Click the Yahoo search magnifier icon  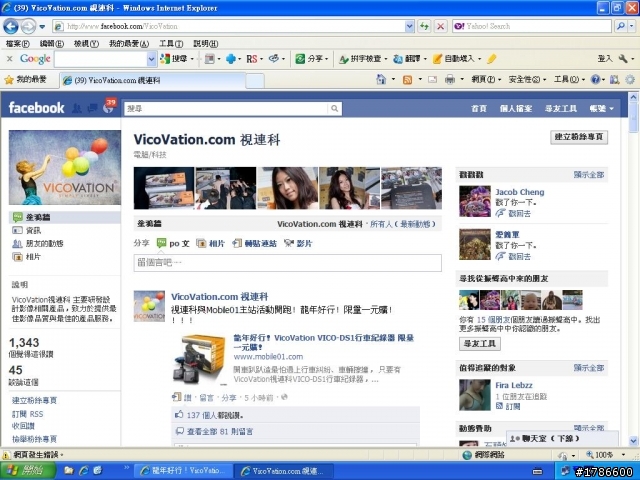(x=621, y=26)
